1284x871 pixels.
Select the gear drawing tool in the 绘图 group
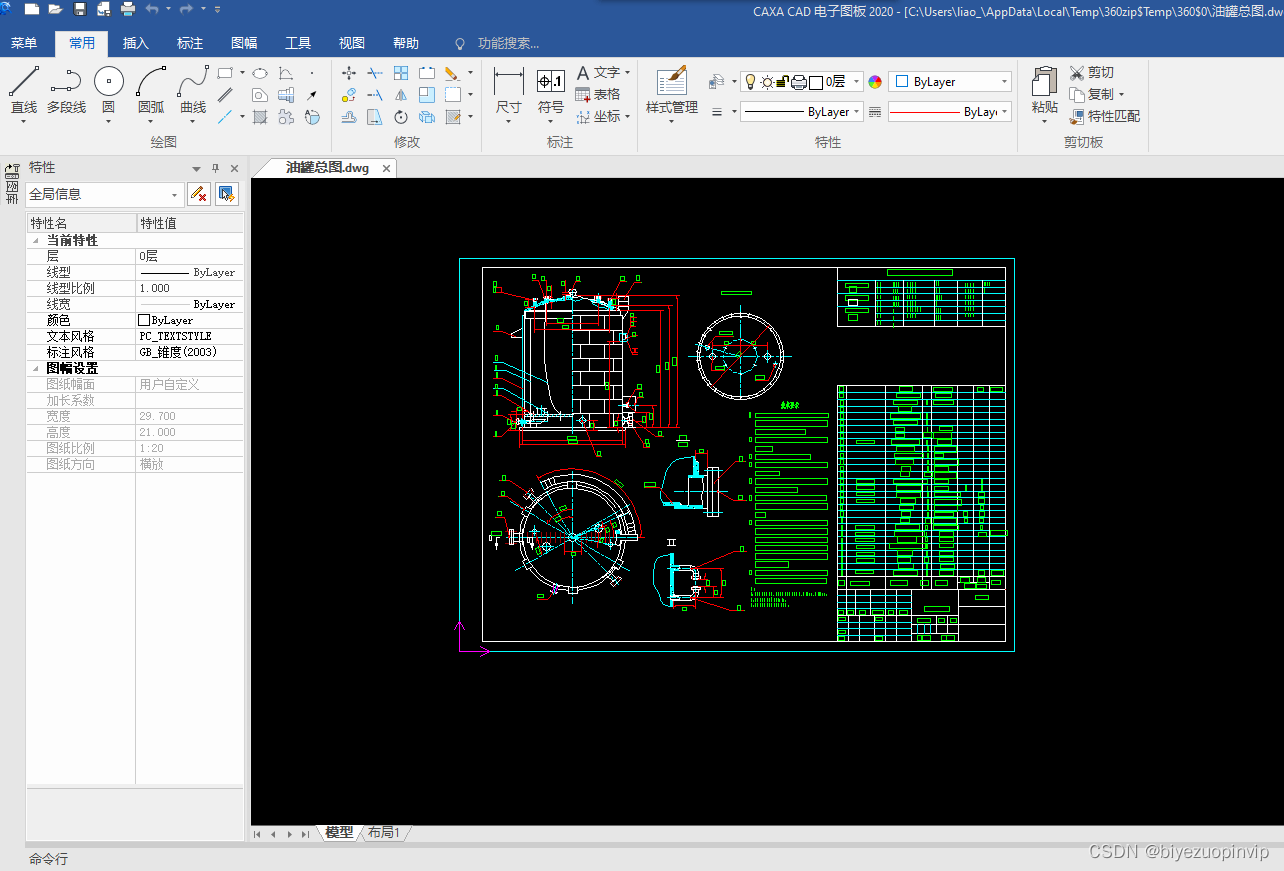[286, 117]
